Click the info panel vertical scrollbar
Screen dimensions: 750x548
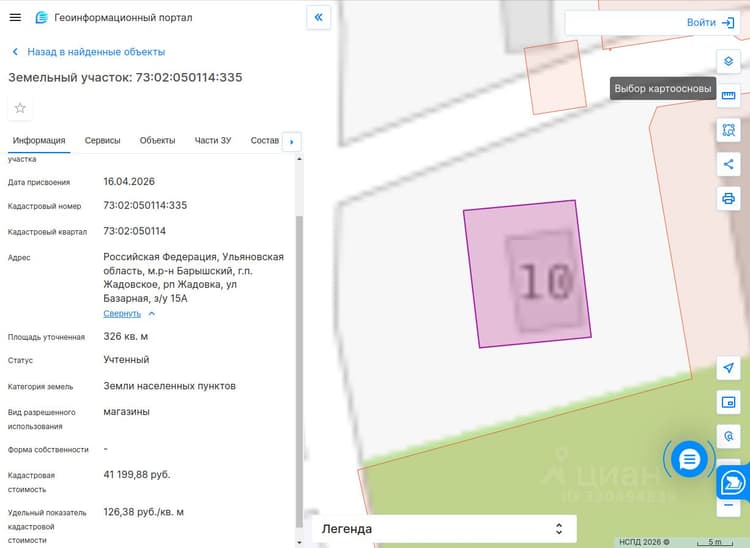[299, 371]
